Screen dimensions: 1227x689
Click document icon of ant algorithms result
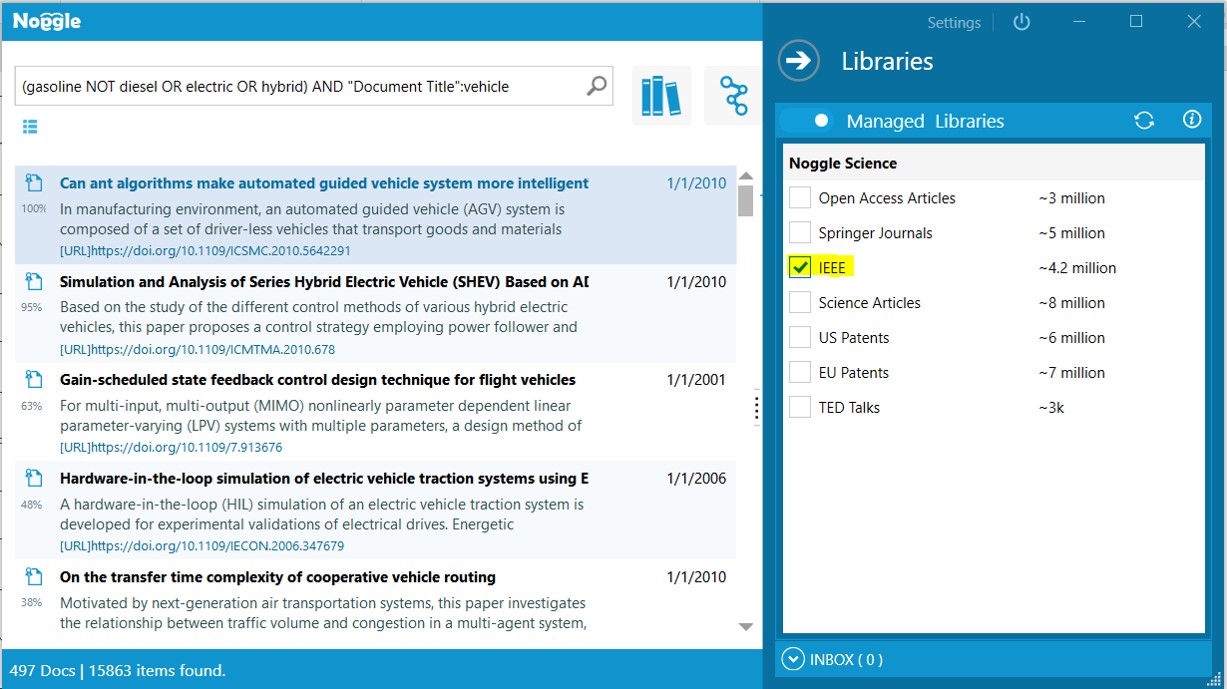(x=34, y=183)
